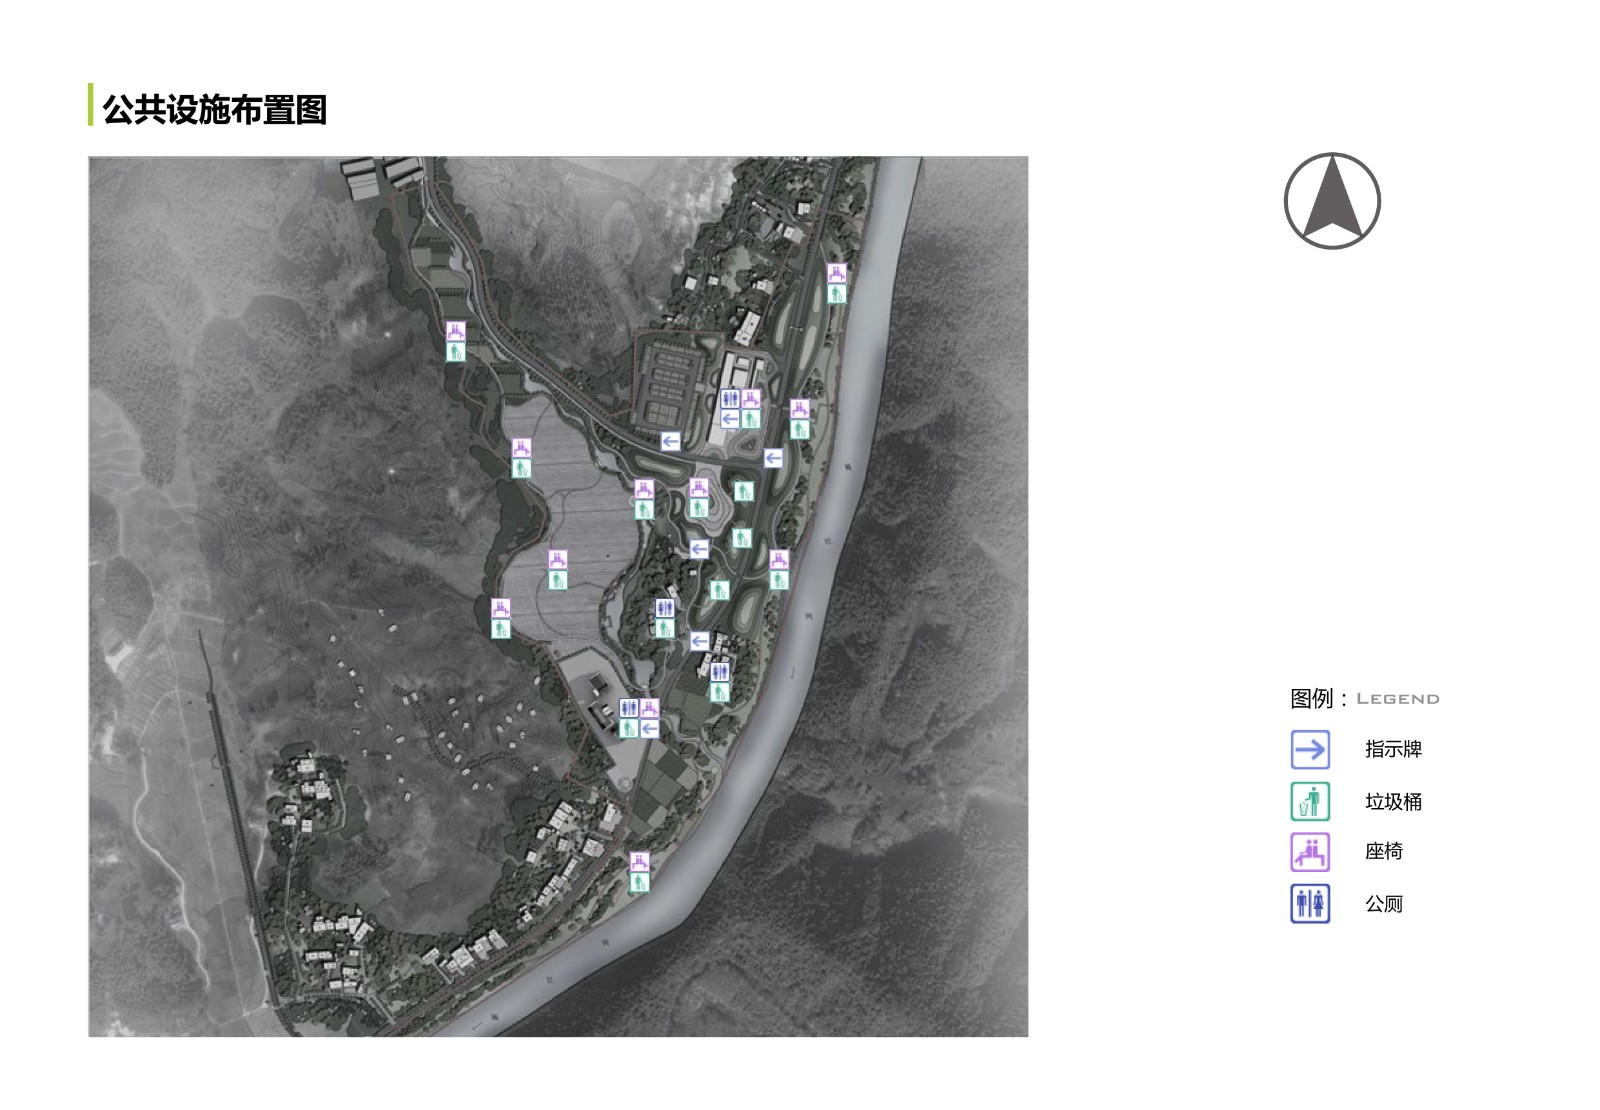
Task: Select the southernmost seat icon on the map
Action: click(640, 862)
